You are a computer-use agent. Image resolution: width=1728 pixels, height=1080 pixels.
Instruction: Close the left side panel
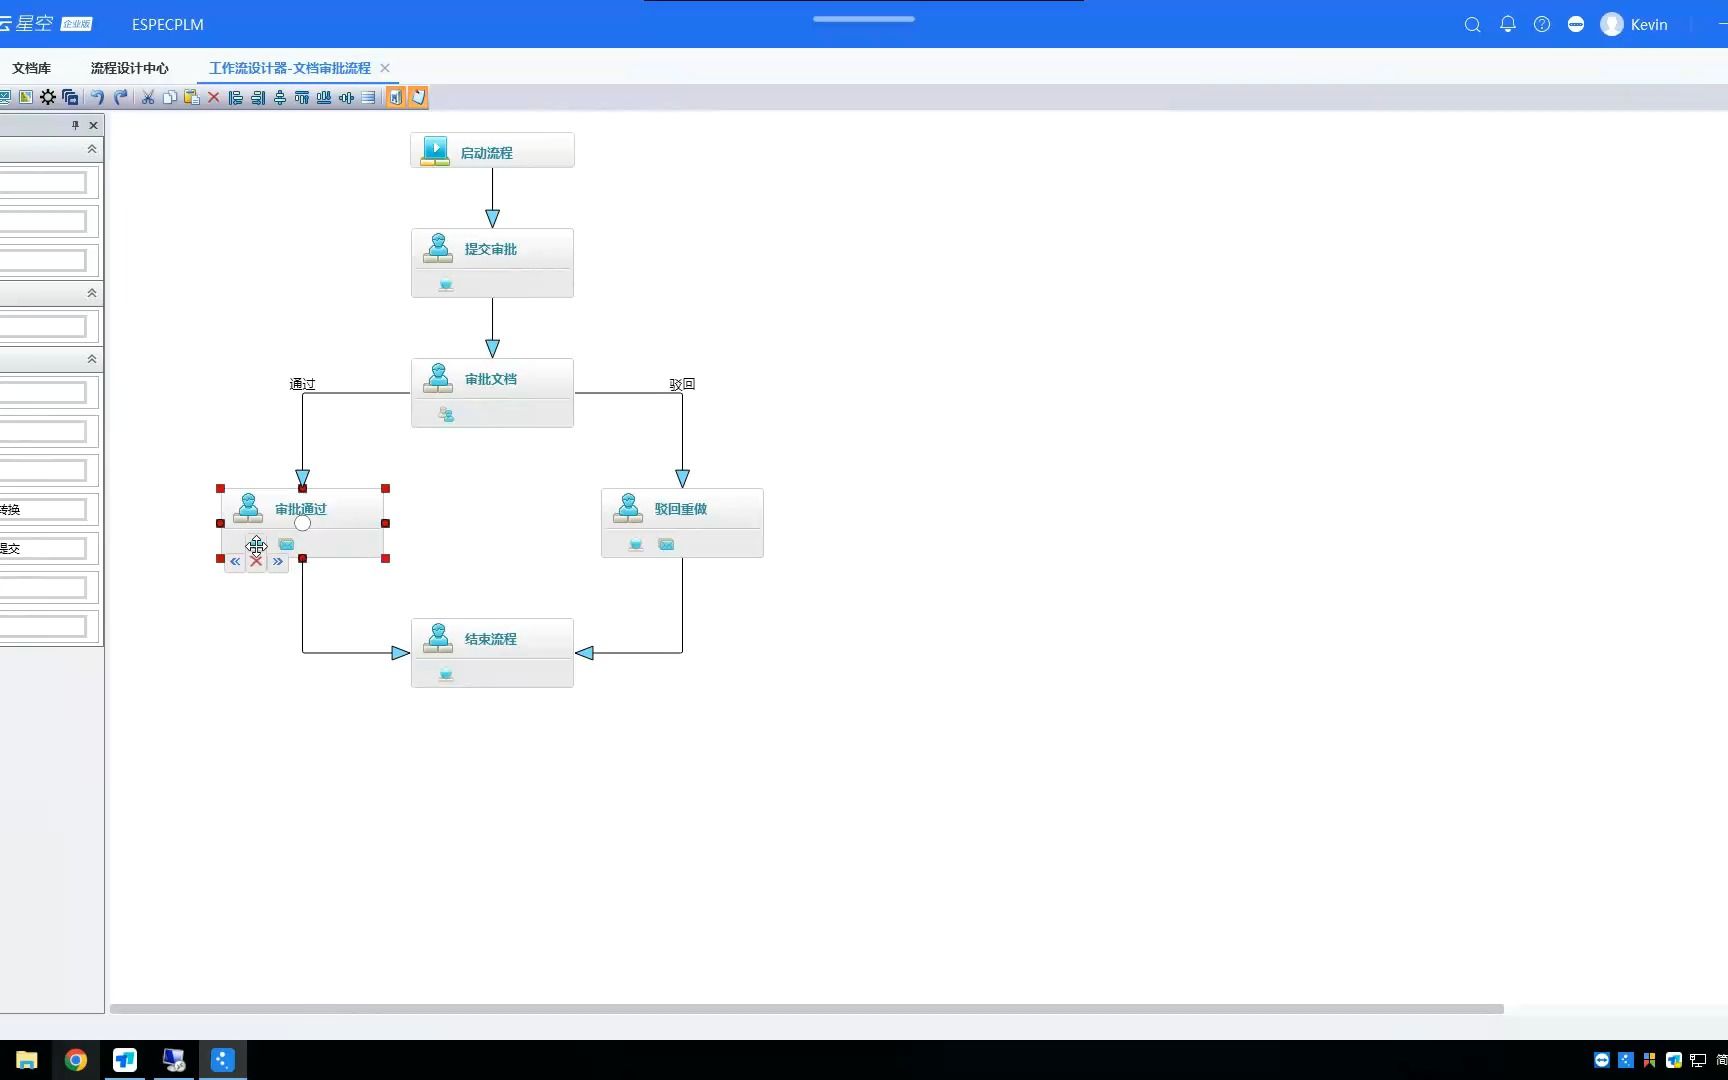(94, 125)
